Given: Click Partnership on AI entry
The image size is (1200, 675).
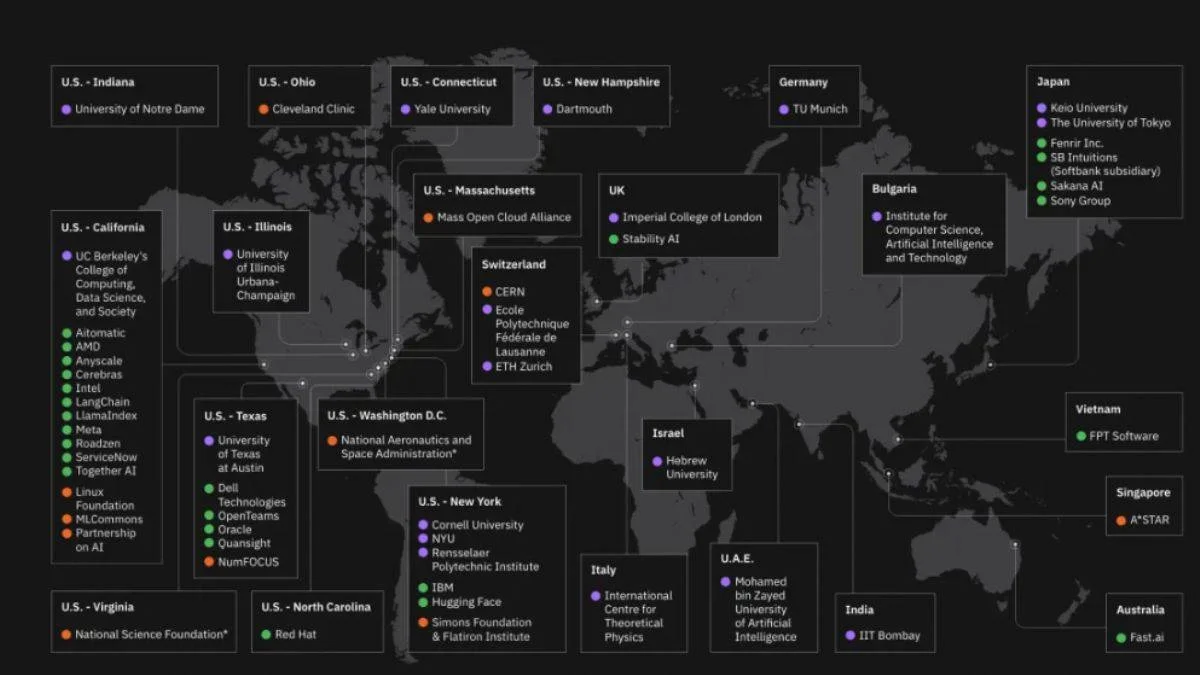Looking at the screenshot, I should coord(99,540).
